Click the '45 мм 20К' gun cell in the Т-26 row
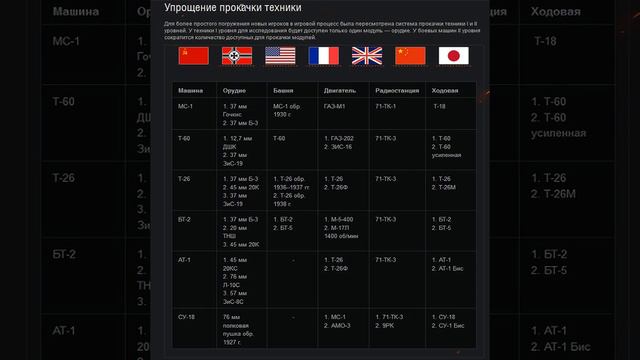This screenshot has width=640, height=360. click(x=241, y=187)
